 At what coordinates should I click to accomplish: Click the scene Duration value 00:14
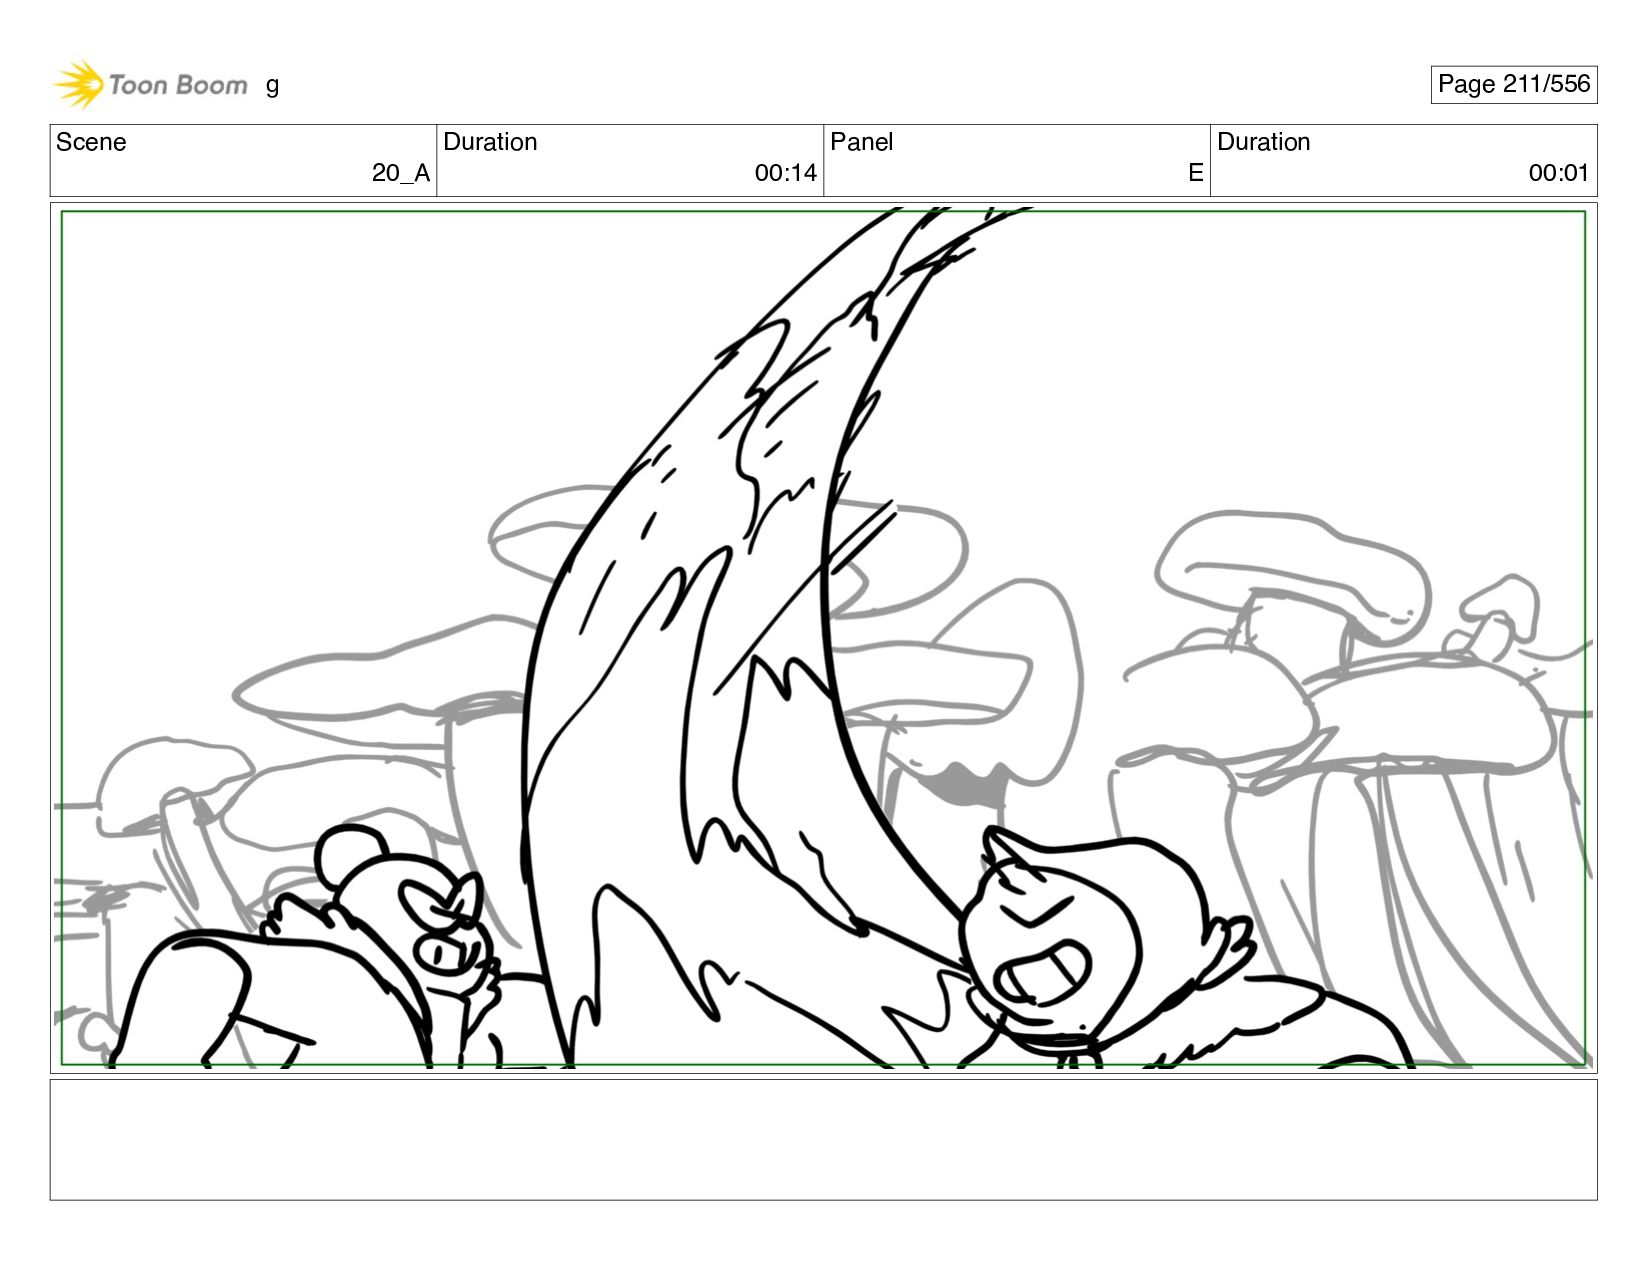click(785, 173)
